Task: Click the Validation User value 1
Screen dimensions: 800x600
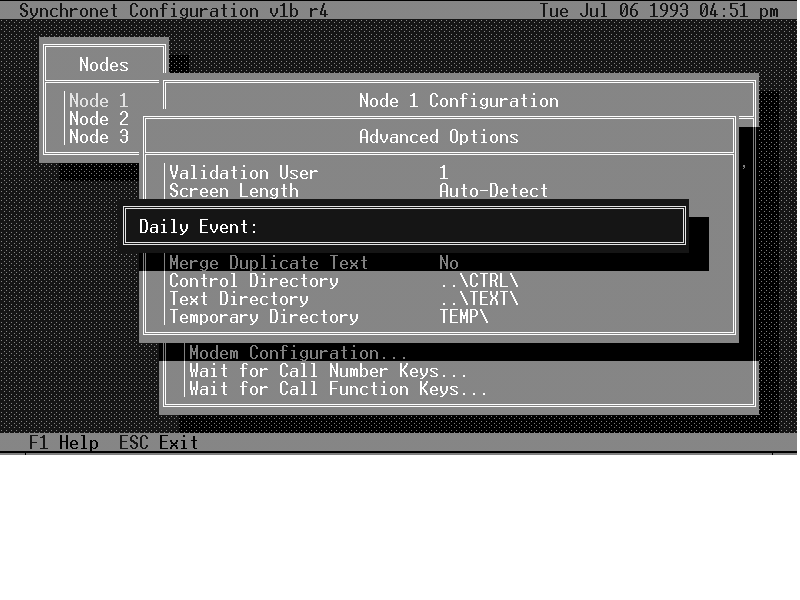Action: 443,173
